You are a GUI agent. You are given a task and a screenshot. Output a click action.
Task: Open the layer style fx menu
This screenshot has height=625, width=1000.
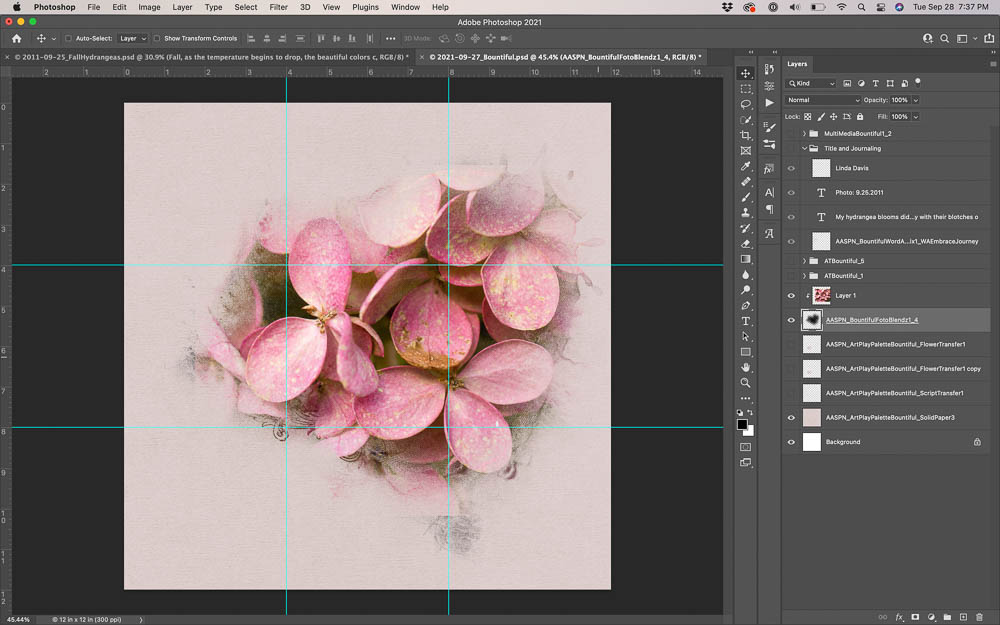899,617
